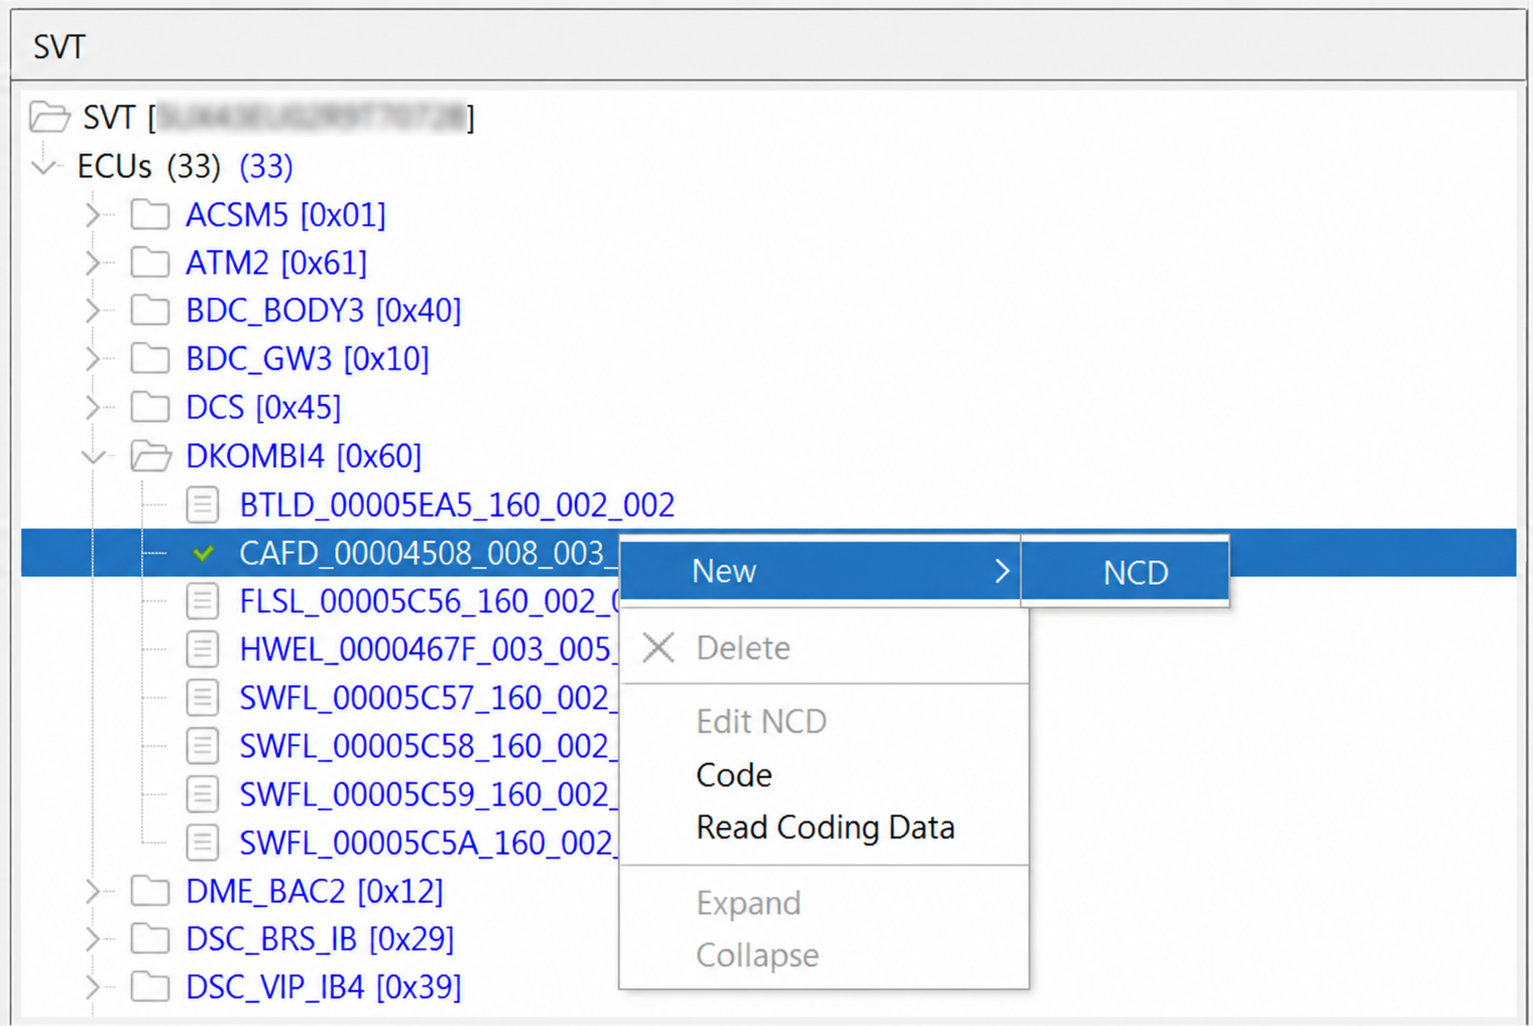
Task: Click the DSC_VIP_IB4 folder icon
Action: pos(150,987)
